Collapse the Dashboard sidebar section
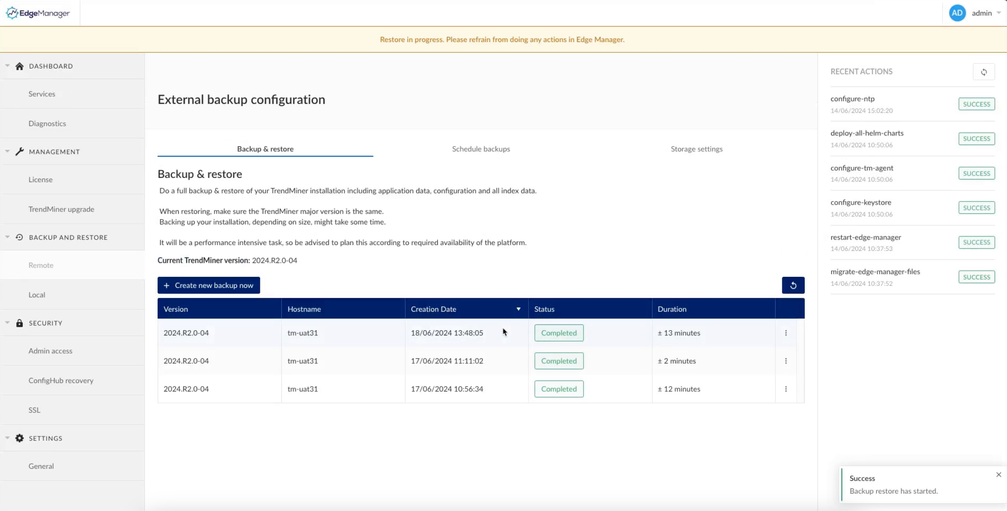Image resolution: width=1007 pixels, height=511 pixels. tap(7, 66)
